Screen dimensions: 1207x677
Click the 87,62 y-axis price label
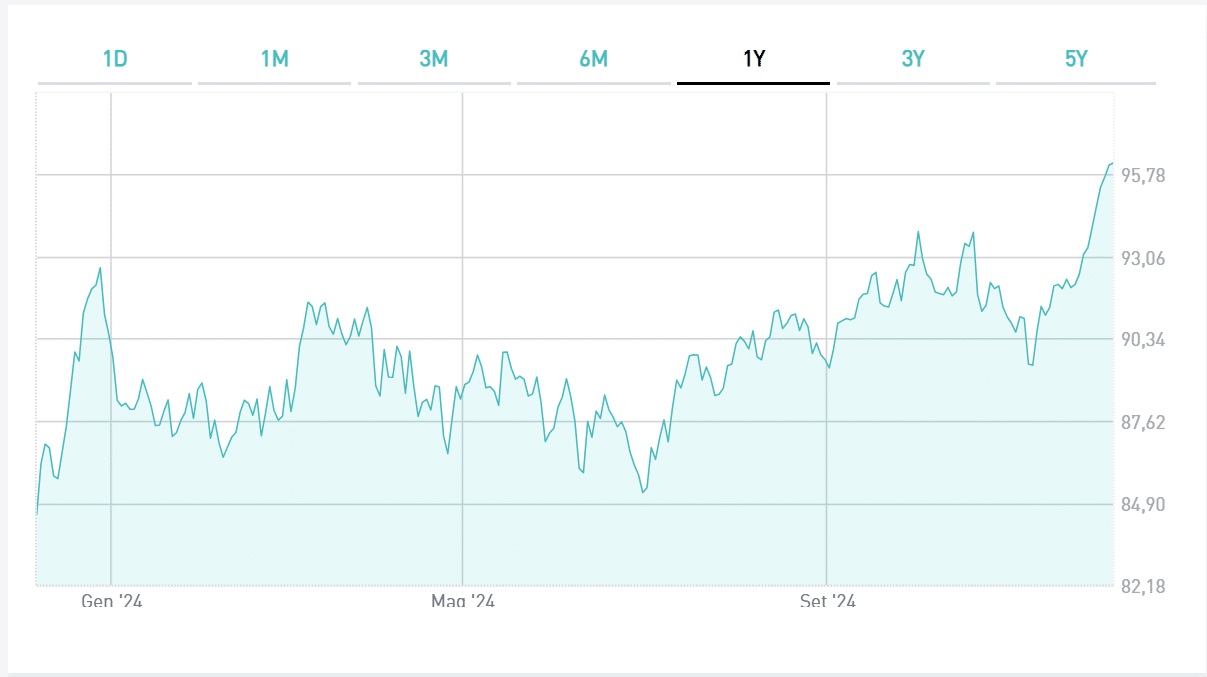coord(1144,423)
